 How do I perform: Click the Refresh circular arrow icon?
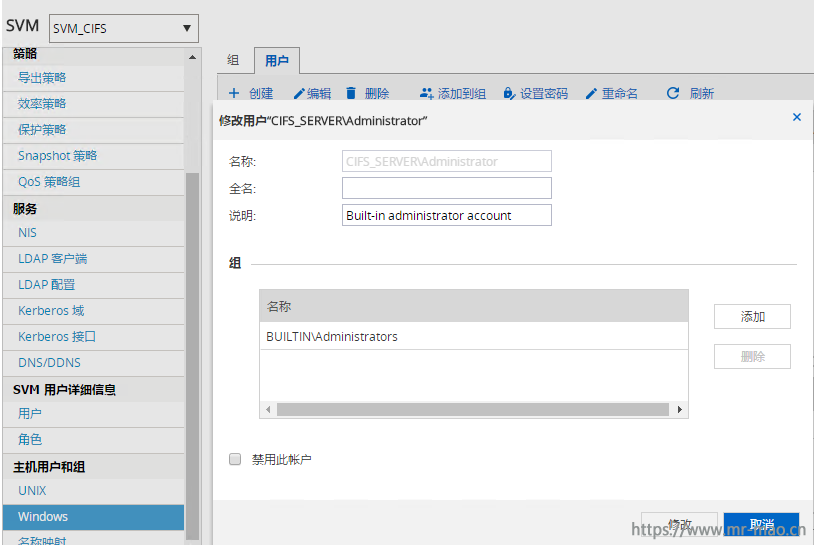tap(673, 93)
